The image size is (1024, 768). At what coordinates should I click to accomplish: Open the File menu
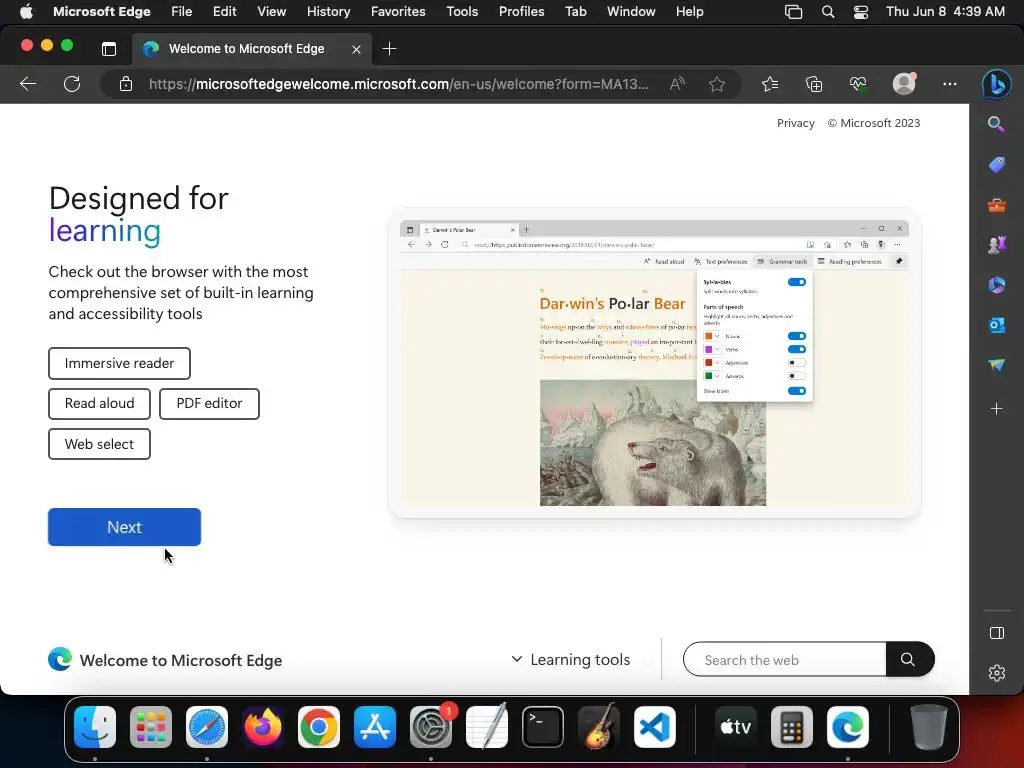[x=182, y=12]
